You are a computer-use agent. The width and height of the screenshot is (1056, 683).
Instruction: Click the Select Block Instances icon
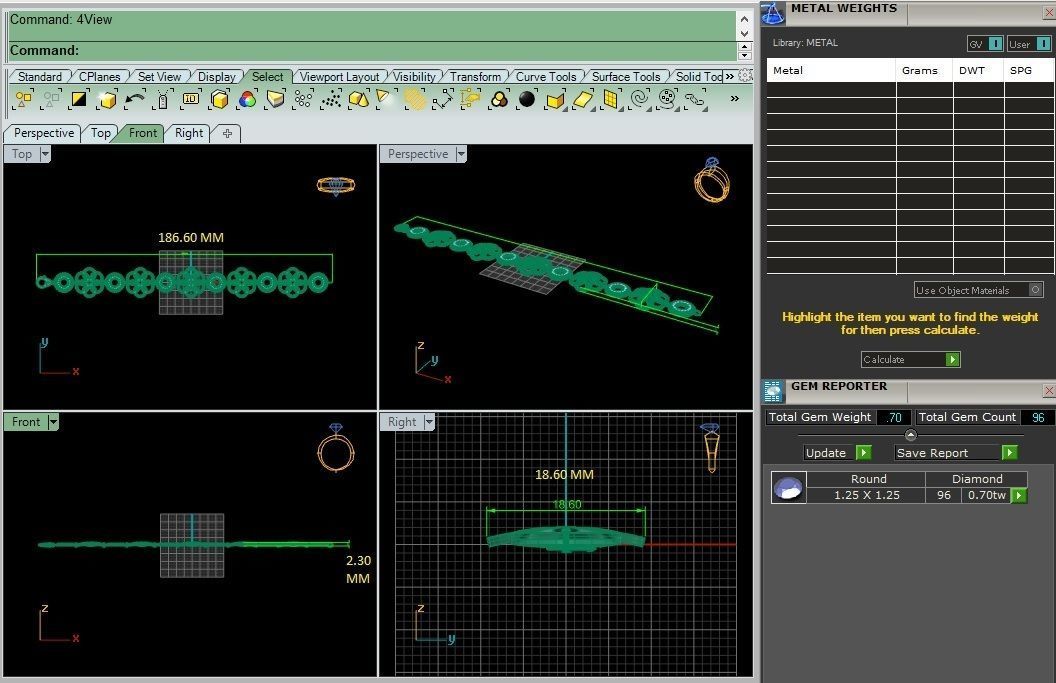tap(470, 100)
